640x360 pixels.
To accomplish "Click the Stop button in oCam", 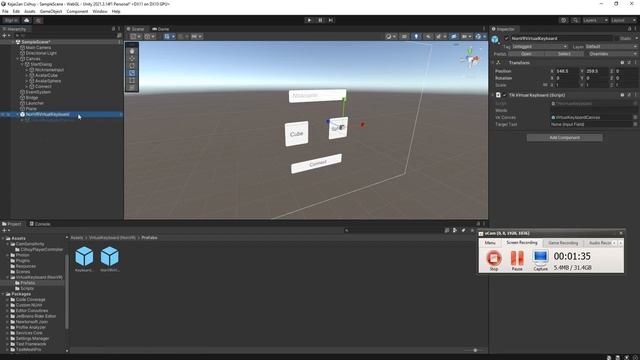I will [493, 260].
